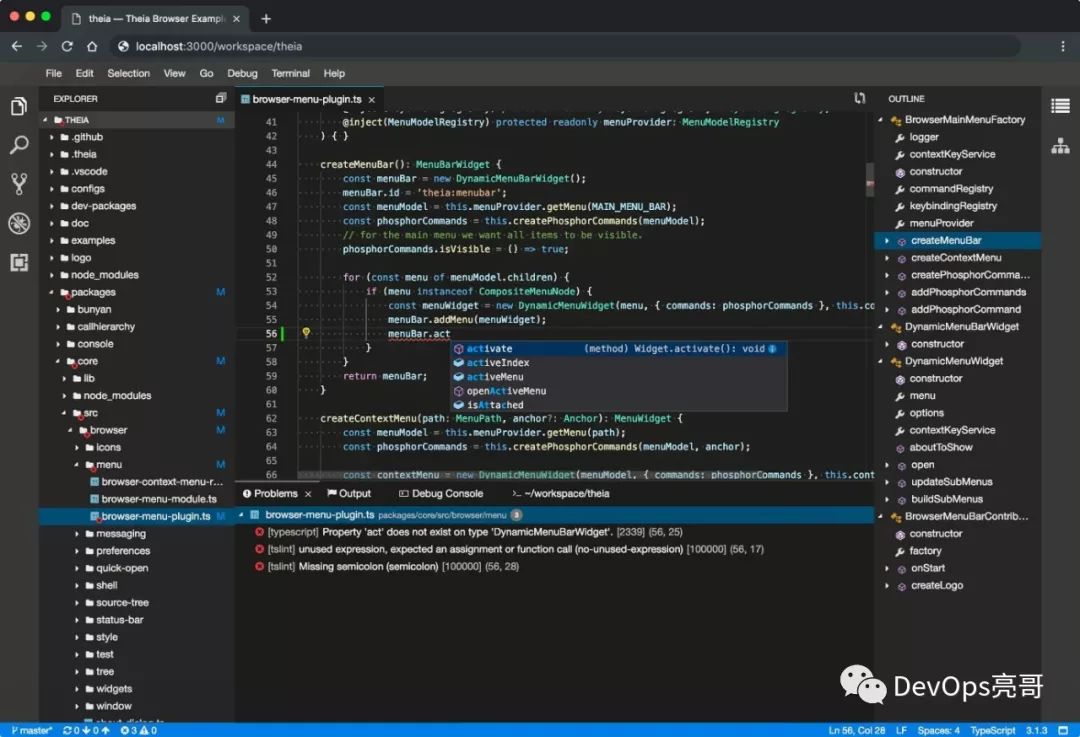This screenshot has width=1080, height=737.
Task: Open the Explorer files icon in activity bar
Action: 19,107
